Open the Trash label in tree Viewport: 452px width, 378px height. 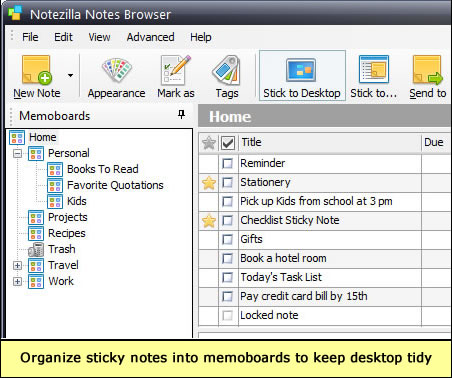[62, 249]
